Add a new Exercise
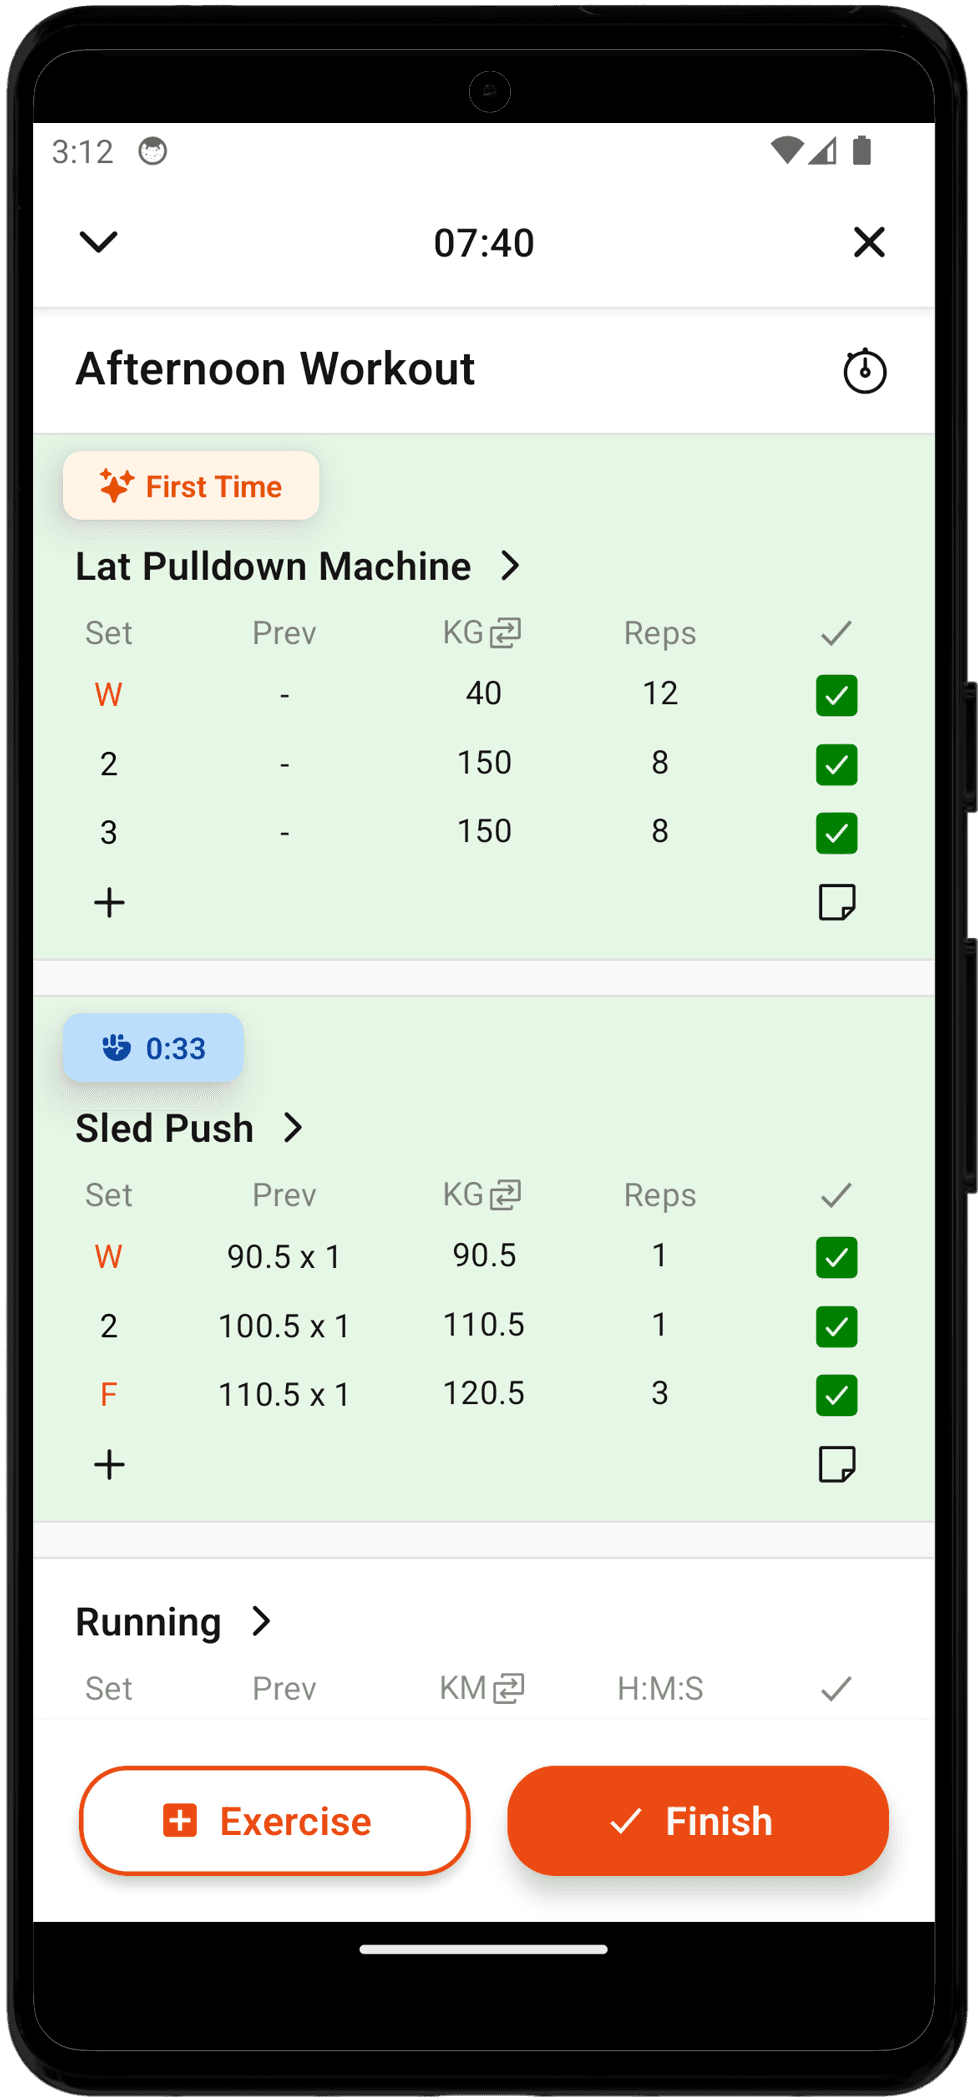This screenshot has height=2100, width=978. pyautogui.click(x=273, y=1821)
